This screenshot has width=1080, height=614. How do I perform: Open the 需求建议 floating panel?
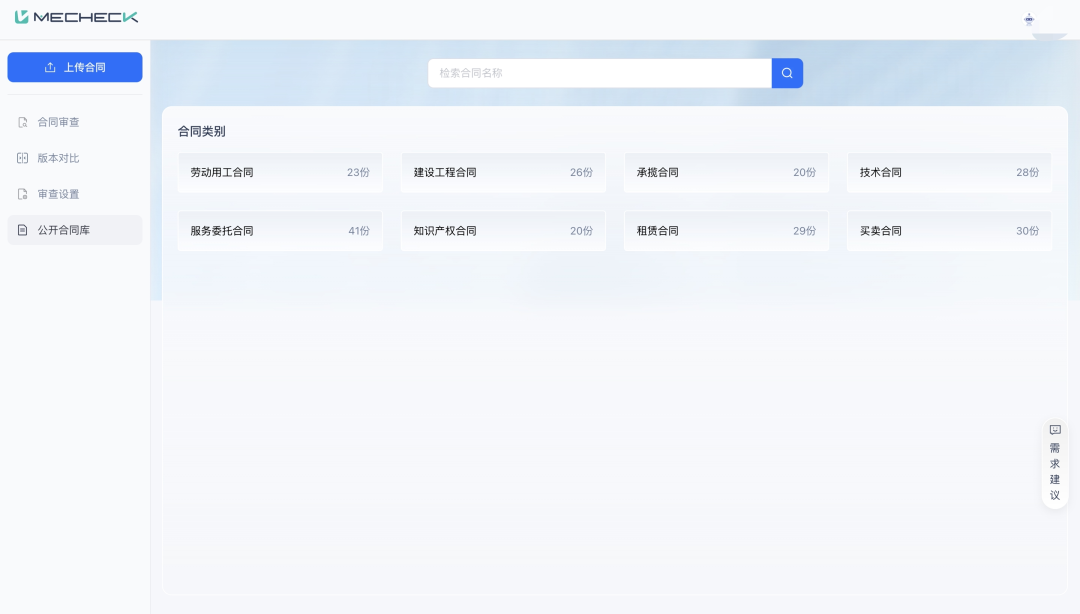tap(1055, 464)
